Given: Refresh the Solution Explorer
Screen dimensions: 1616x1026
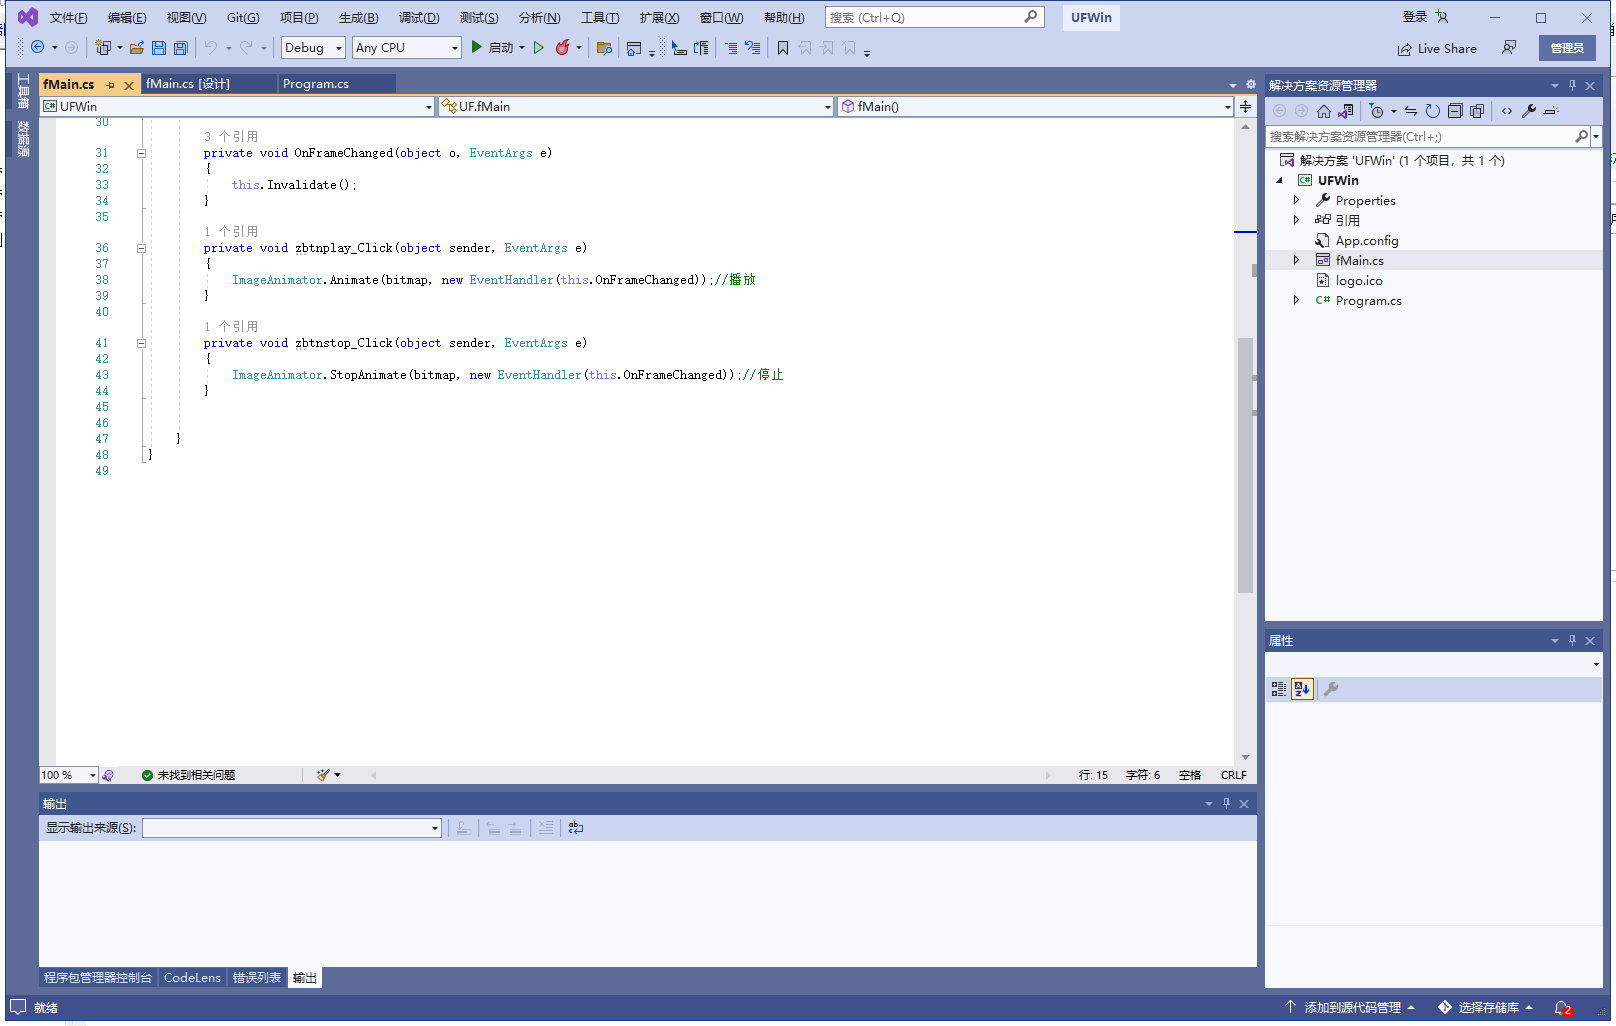Looking at the screenshot, I should tap(1433, 111).
